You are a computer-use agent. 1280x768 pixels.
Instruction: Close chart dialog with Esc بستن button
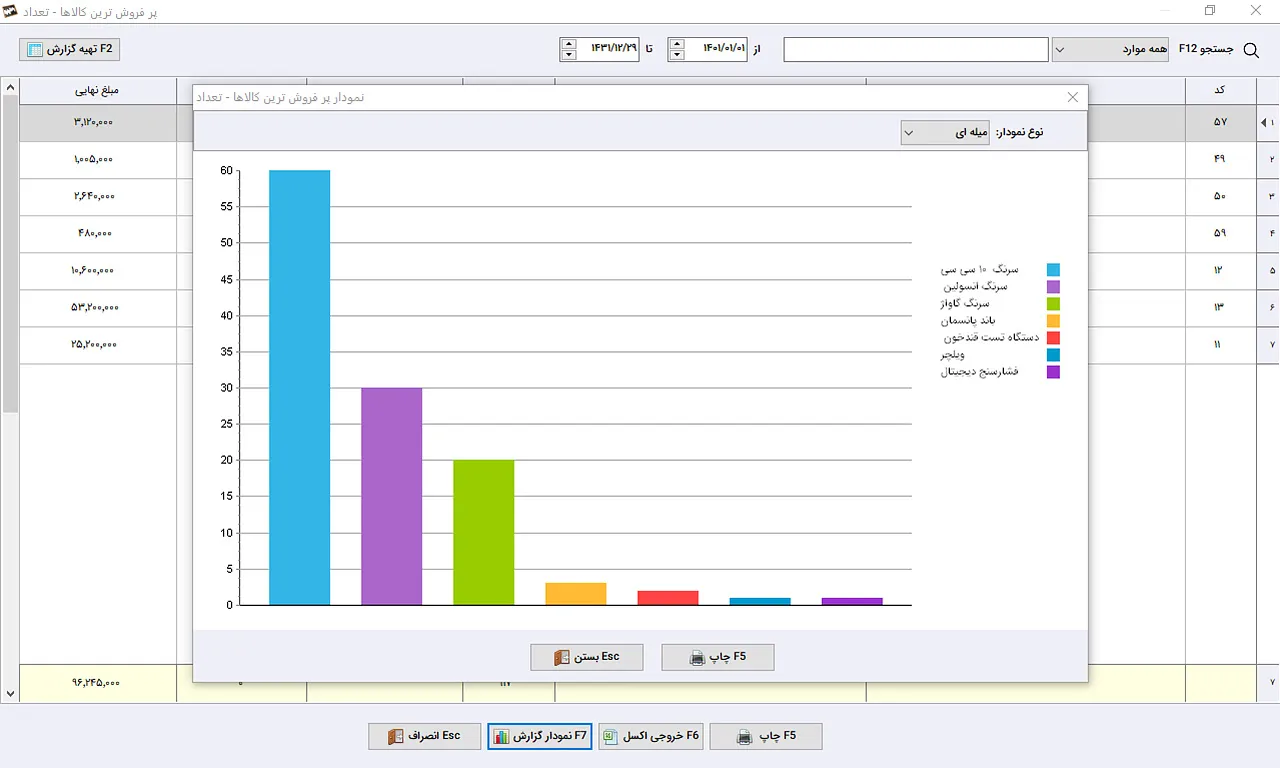tap(587, 657)
